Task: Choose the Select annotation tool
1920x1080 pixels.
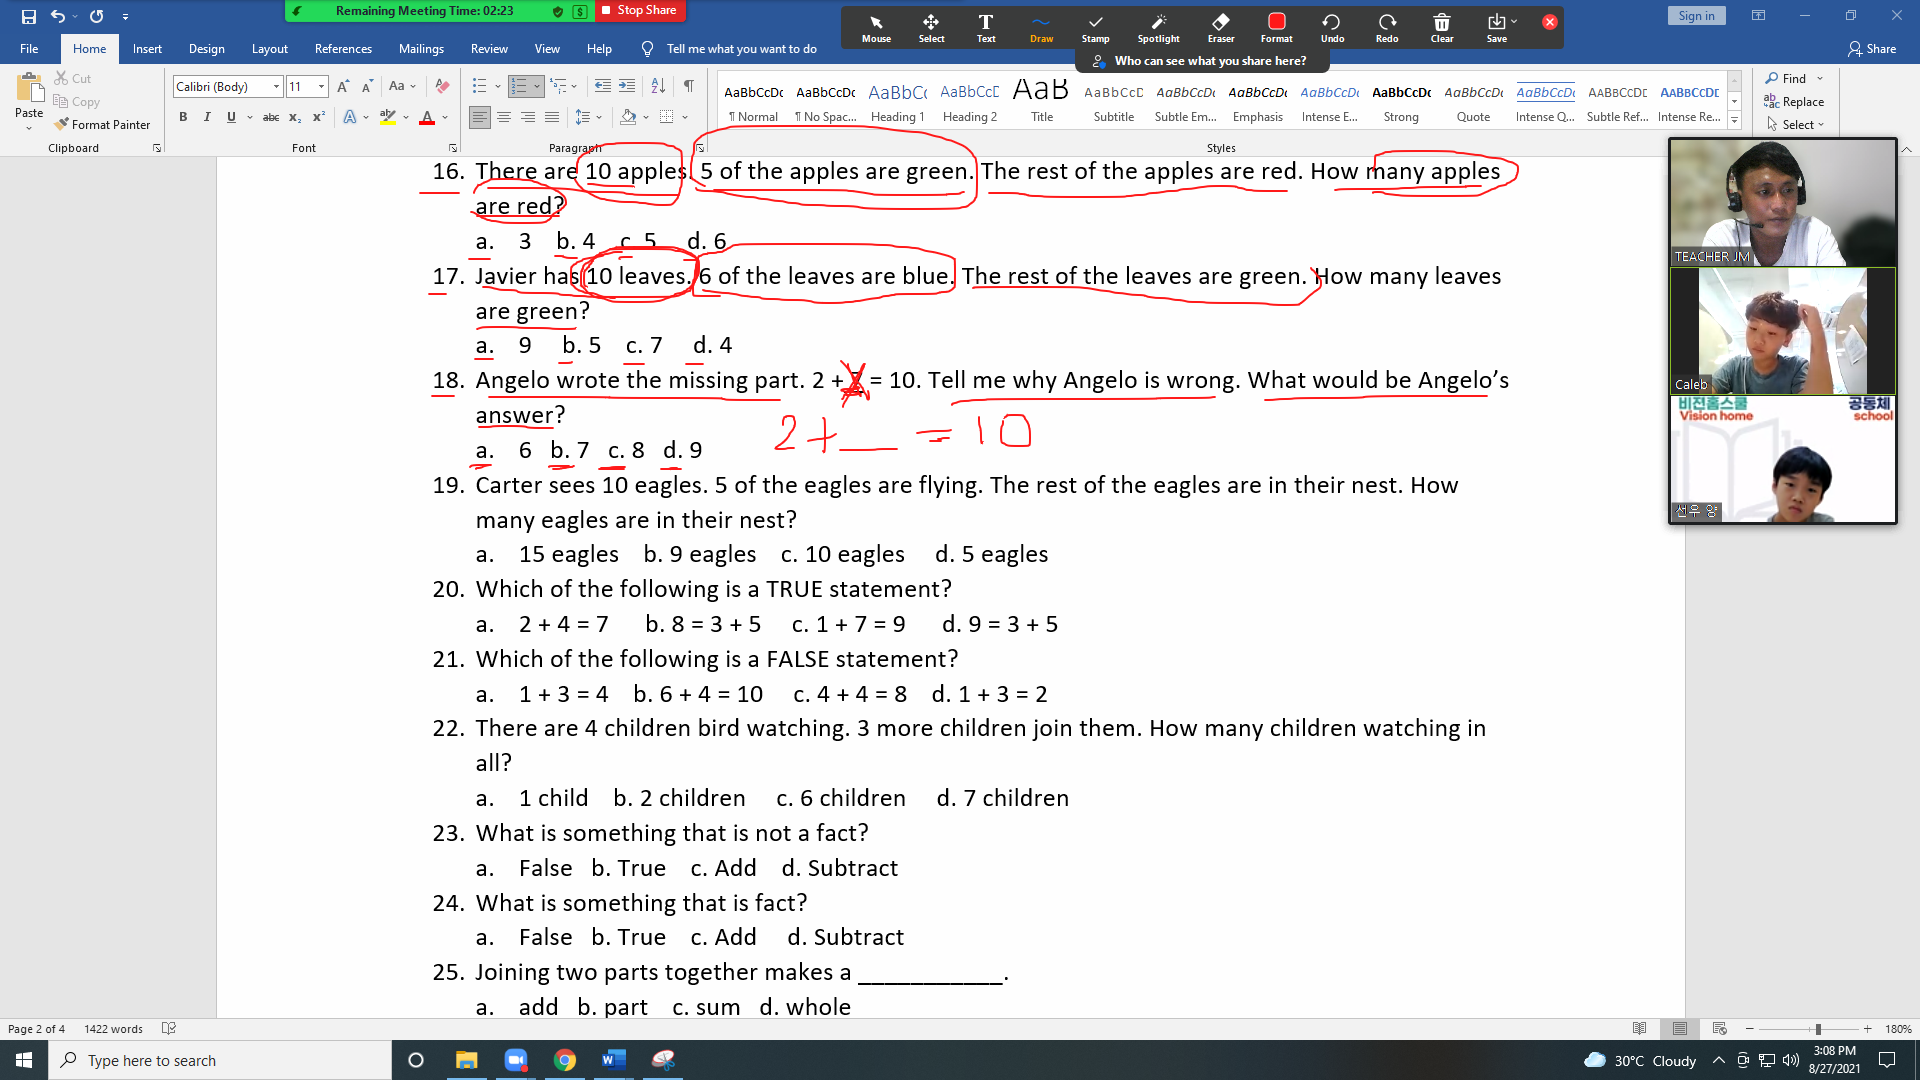Action: pos(931,28)
